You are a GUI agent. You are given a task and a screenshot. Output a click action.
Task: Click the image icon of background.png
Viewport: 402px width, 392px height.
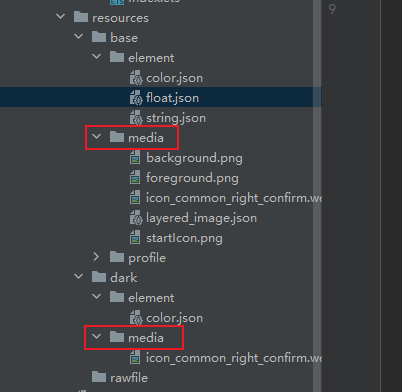pyautogui.click(x=135, y=157)
